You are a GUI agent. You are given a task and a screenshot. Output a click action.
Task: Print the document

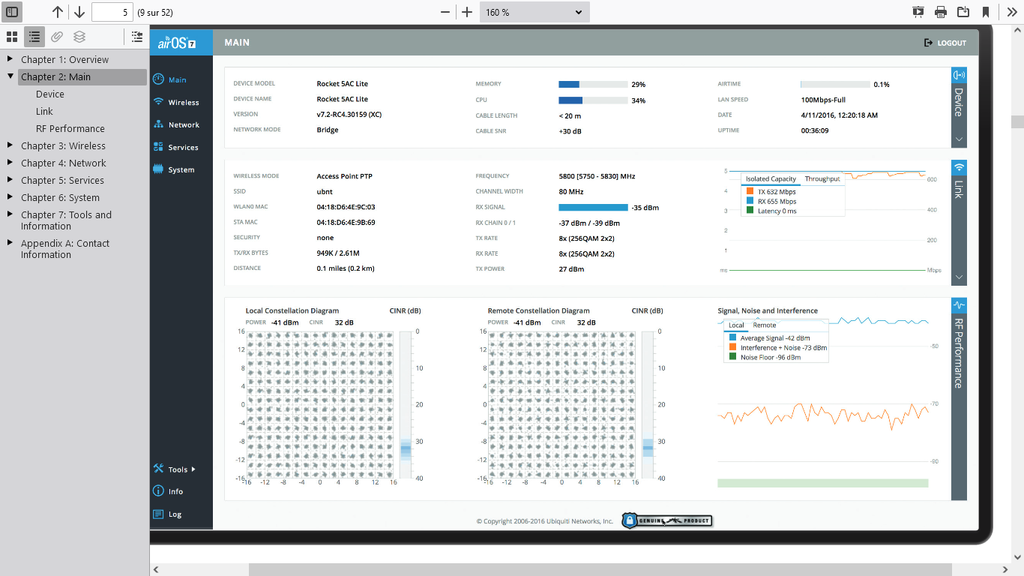click(940, 12)
